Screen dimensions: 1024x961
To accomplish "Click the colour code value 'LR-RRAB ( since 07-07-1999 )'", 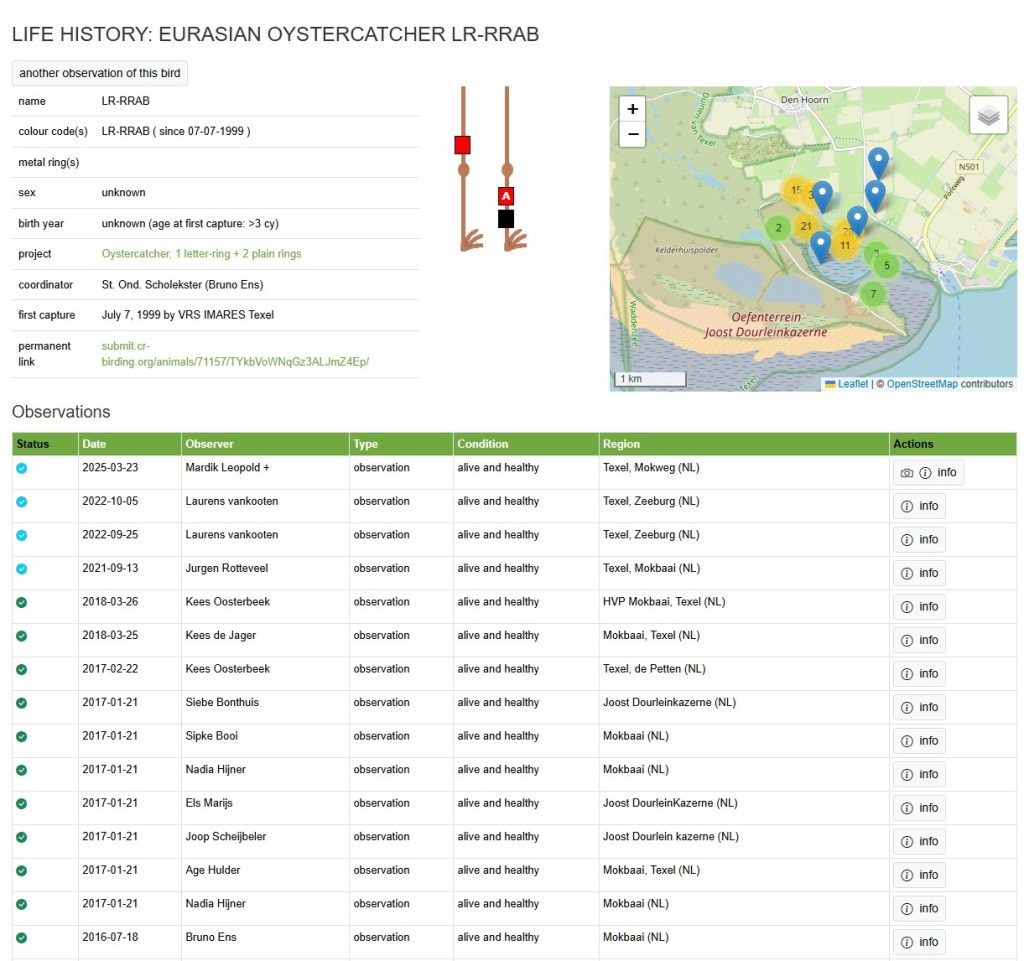I will [x=176, y=131].
